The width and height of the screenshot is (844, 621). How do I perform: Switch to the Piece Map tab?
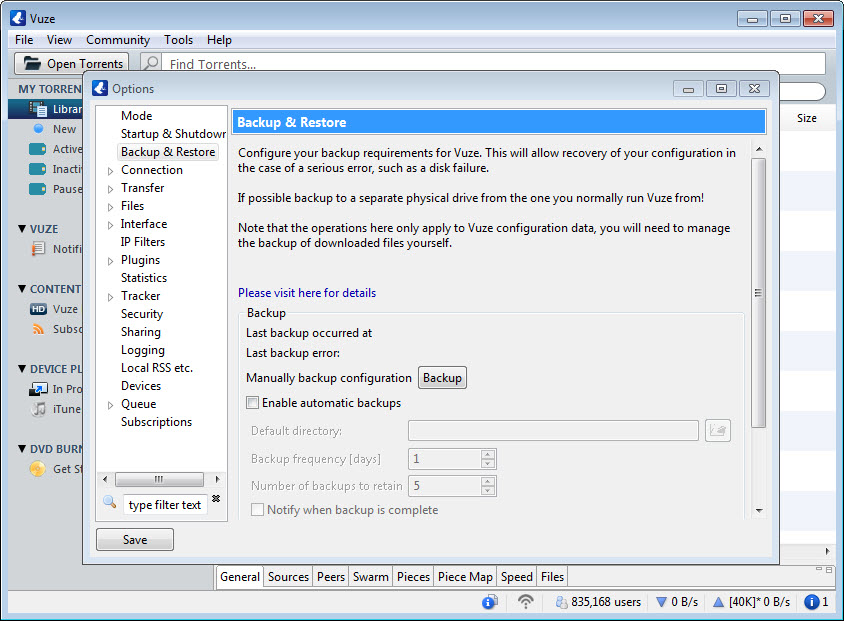(x=465, y=577)
